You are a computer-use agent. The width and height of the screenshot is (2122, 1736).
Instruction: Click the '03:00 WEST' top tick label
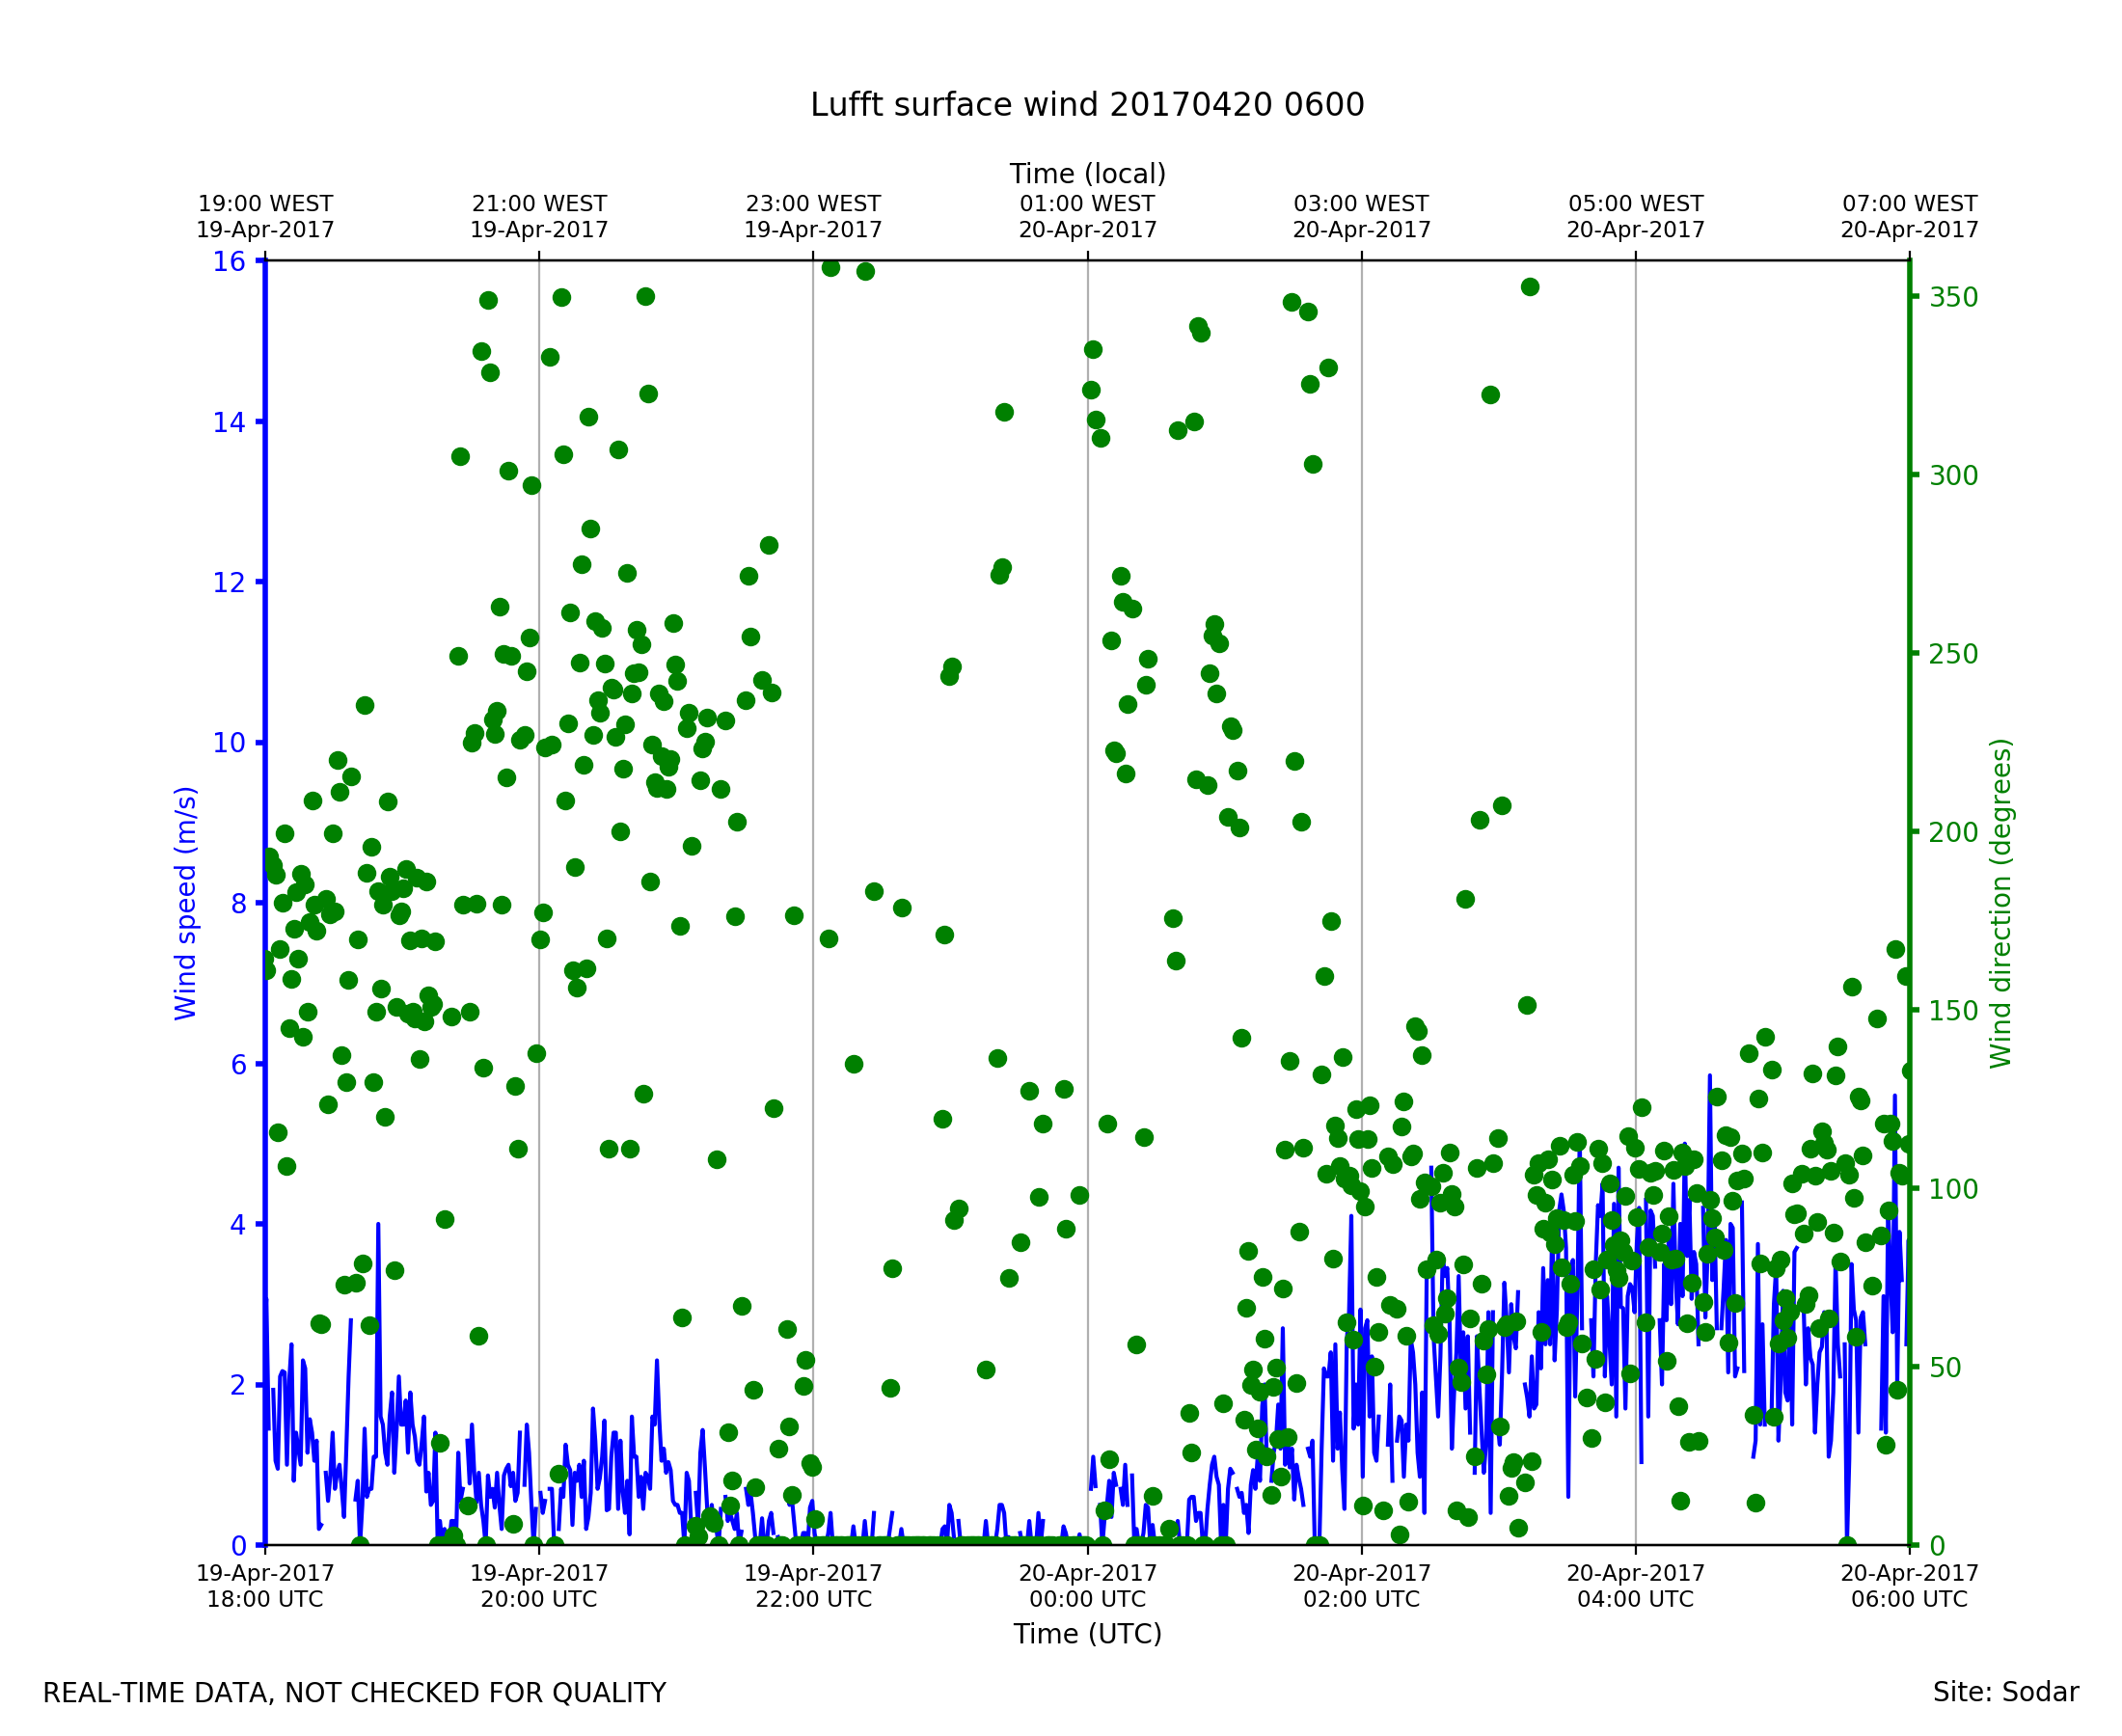[x=1361, y=204]
